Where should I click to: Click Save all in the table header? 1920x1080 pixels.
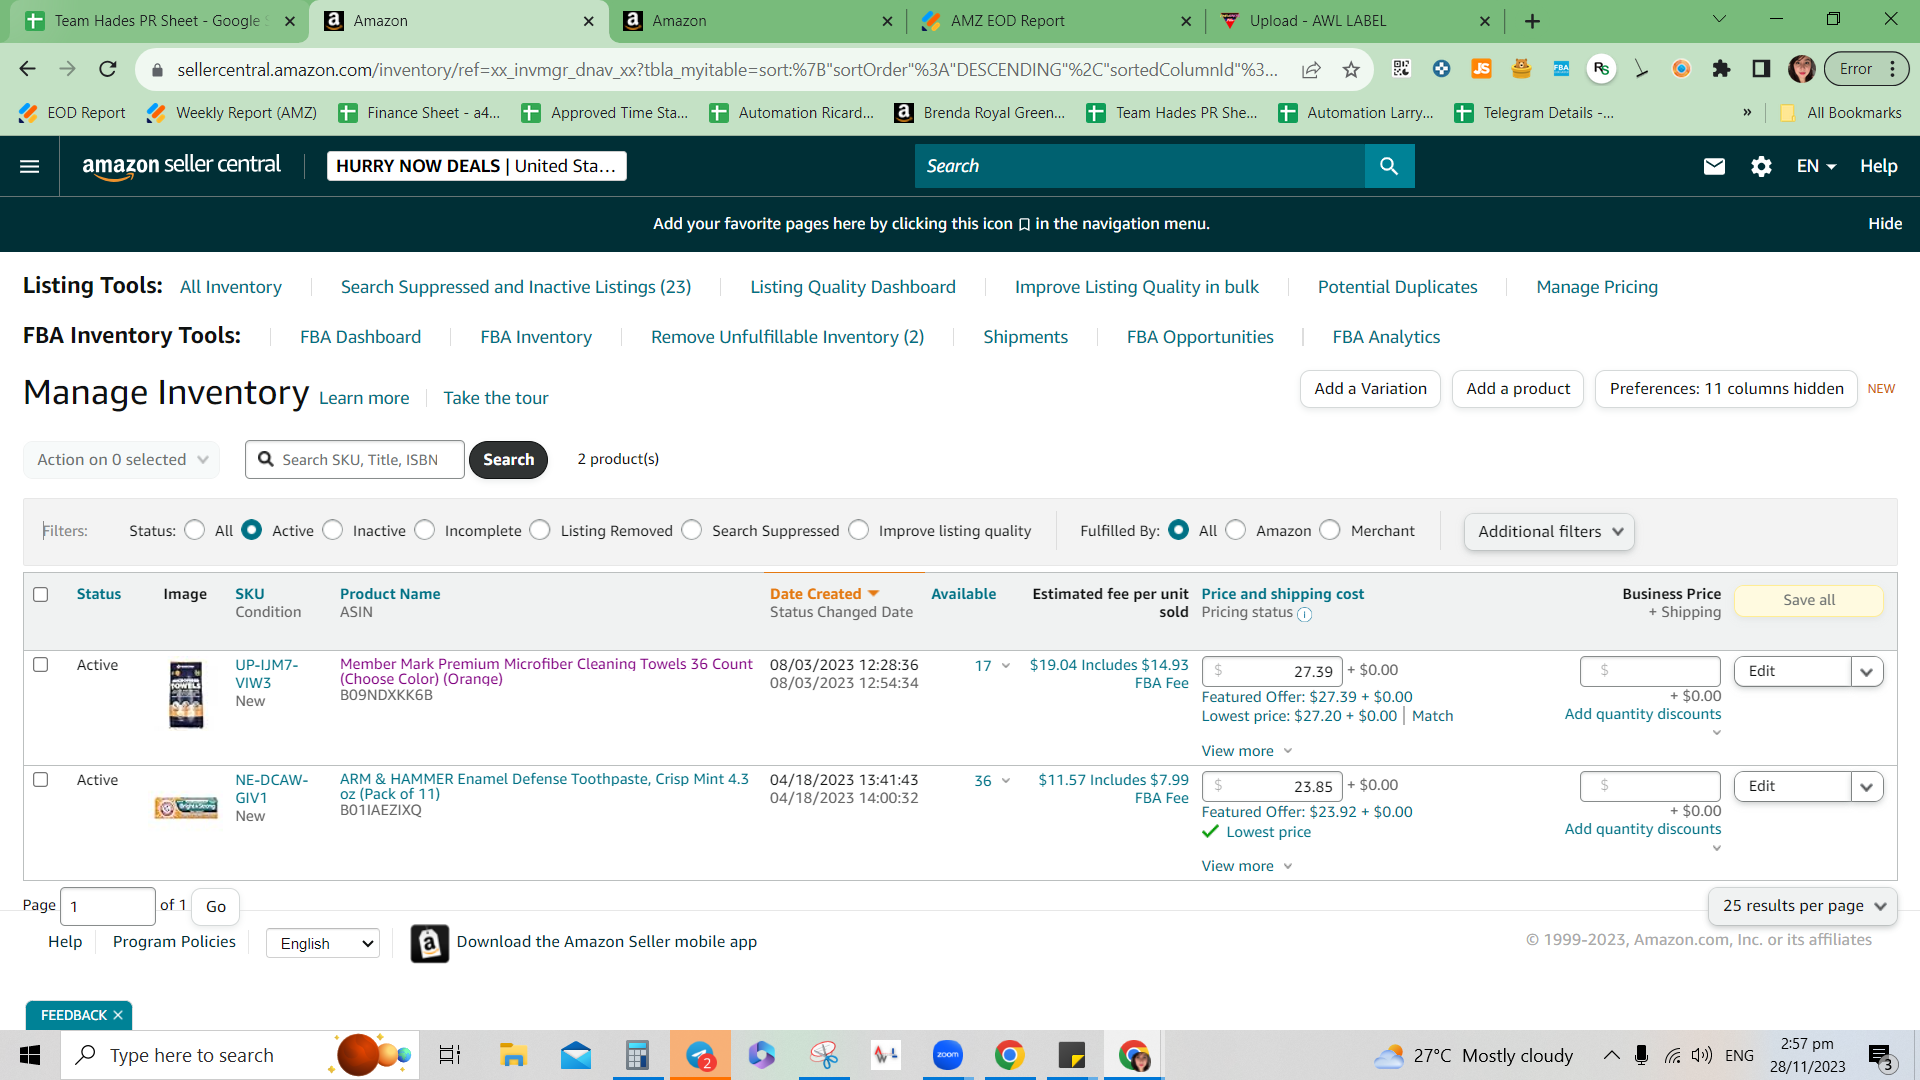(x=1808, y=600)
